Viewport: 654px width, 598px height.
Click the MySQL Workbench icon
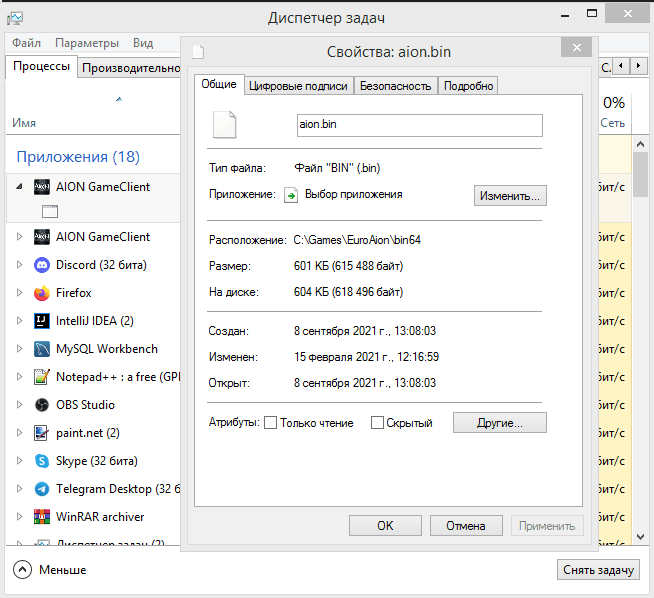(x=42, y=349)
